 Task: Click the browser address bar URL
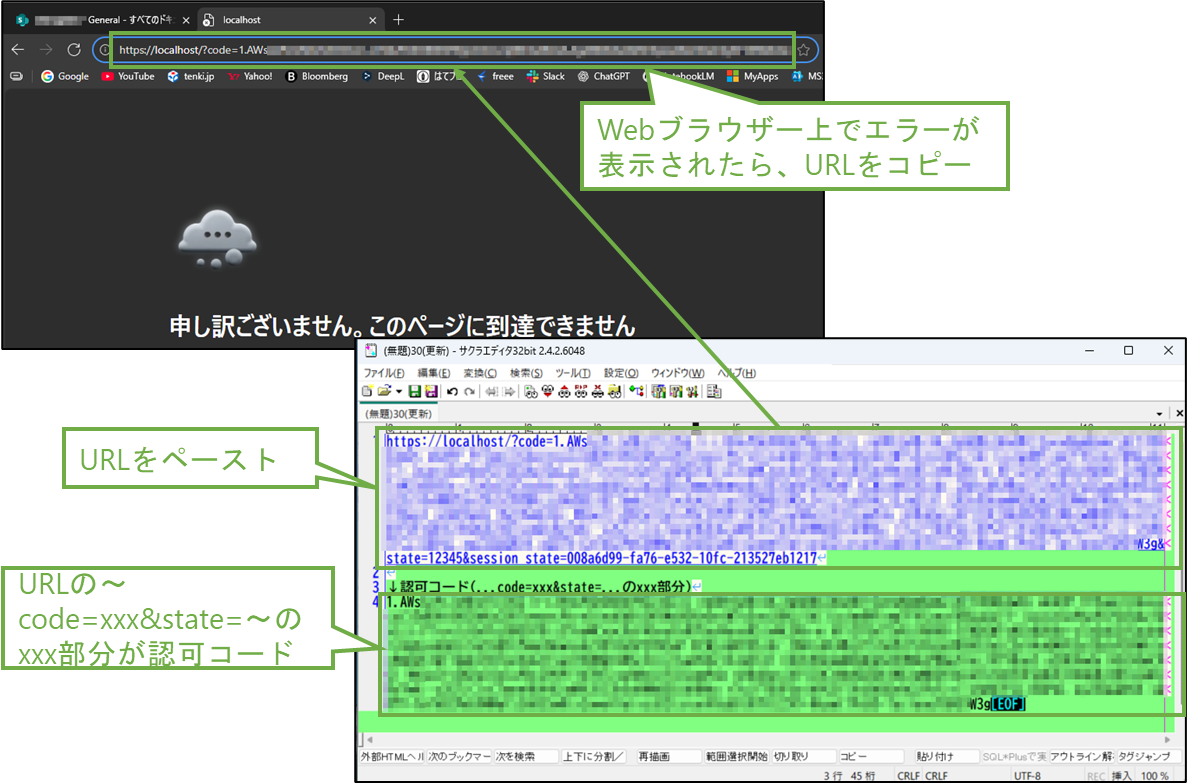tap(454, 50)
